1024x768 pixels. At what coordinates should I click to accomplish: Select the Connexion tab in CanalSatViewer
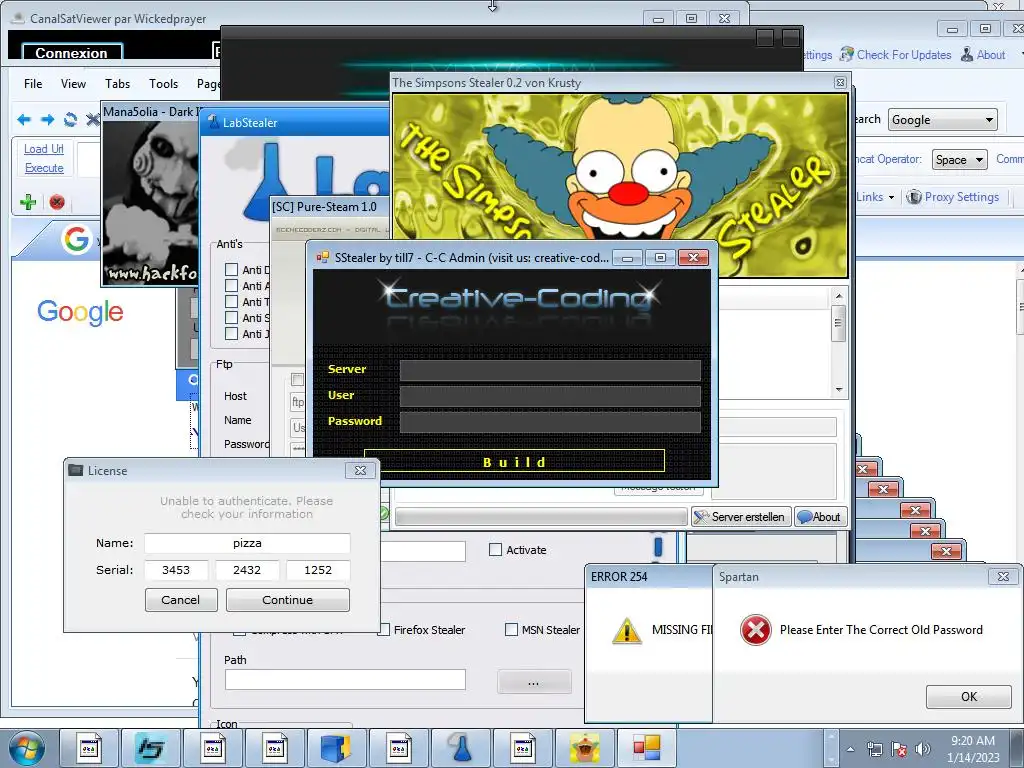point(72,52)
